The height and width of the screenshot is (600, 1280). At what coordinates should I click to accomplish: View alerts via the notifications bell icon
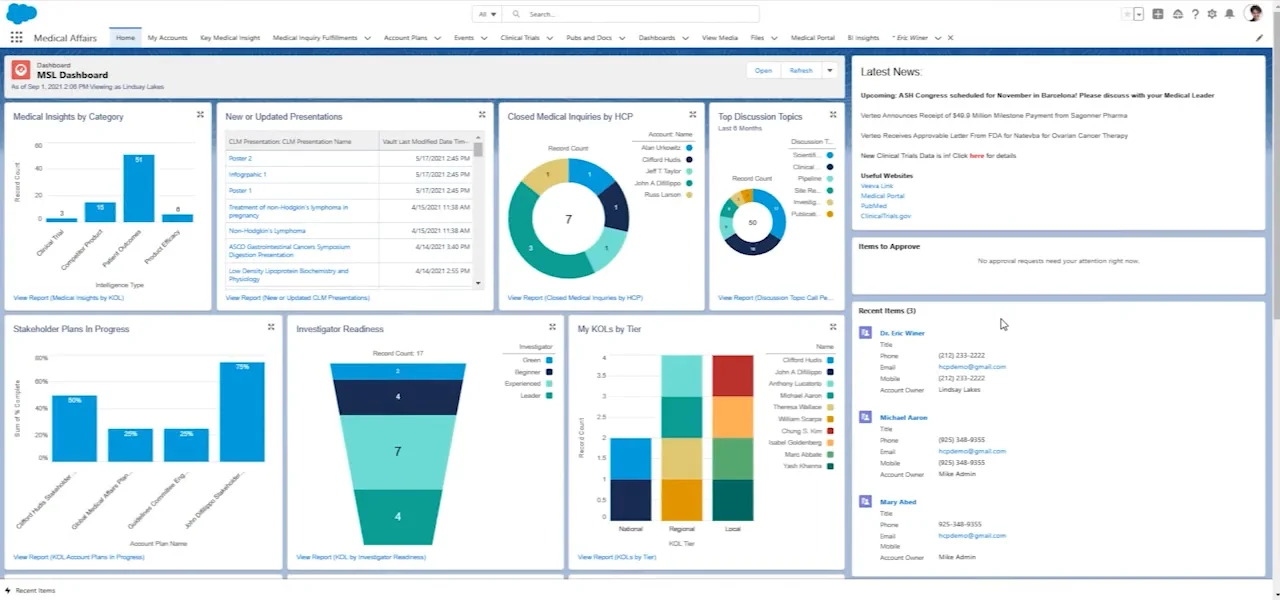1230,14
